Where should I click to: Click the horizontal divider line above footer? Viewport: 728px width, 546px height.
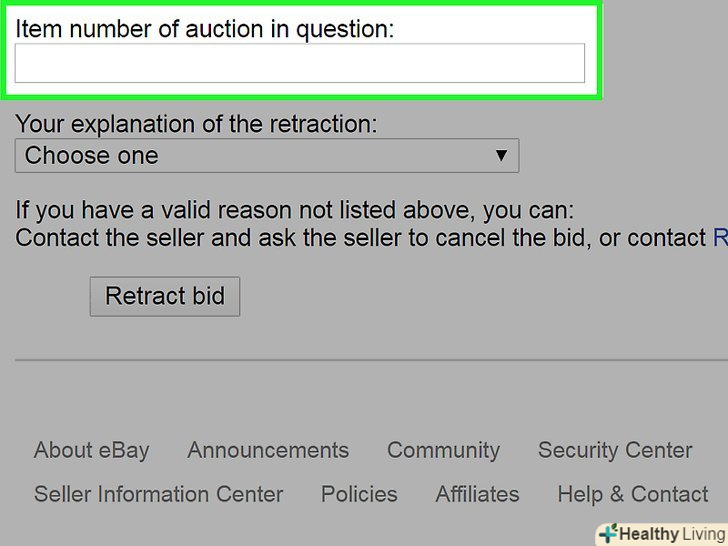(371, 359)
